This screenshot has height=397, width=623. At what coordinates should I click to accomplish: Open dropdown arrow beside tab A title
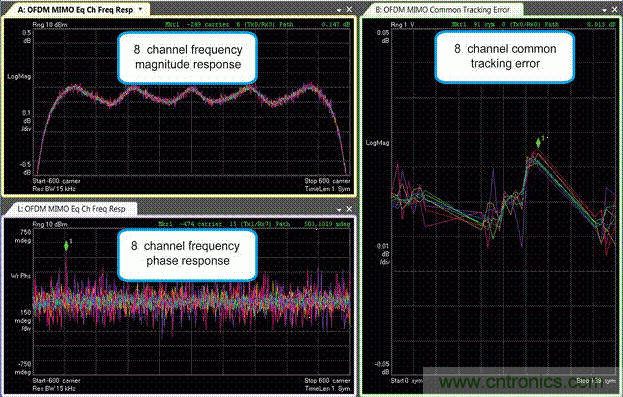pos(140,9)
